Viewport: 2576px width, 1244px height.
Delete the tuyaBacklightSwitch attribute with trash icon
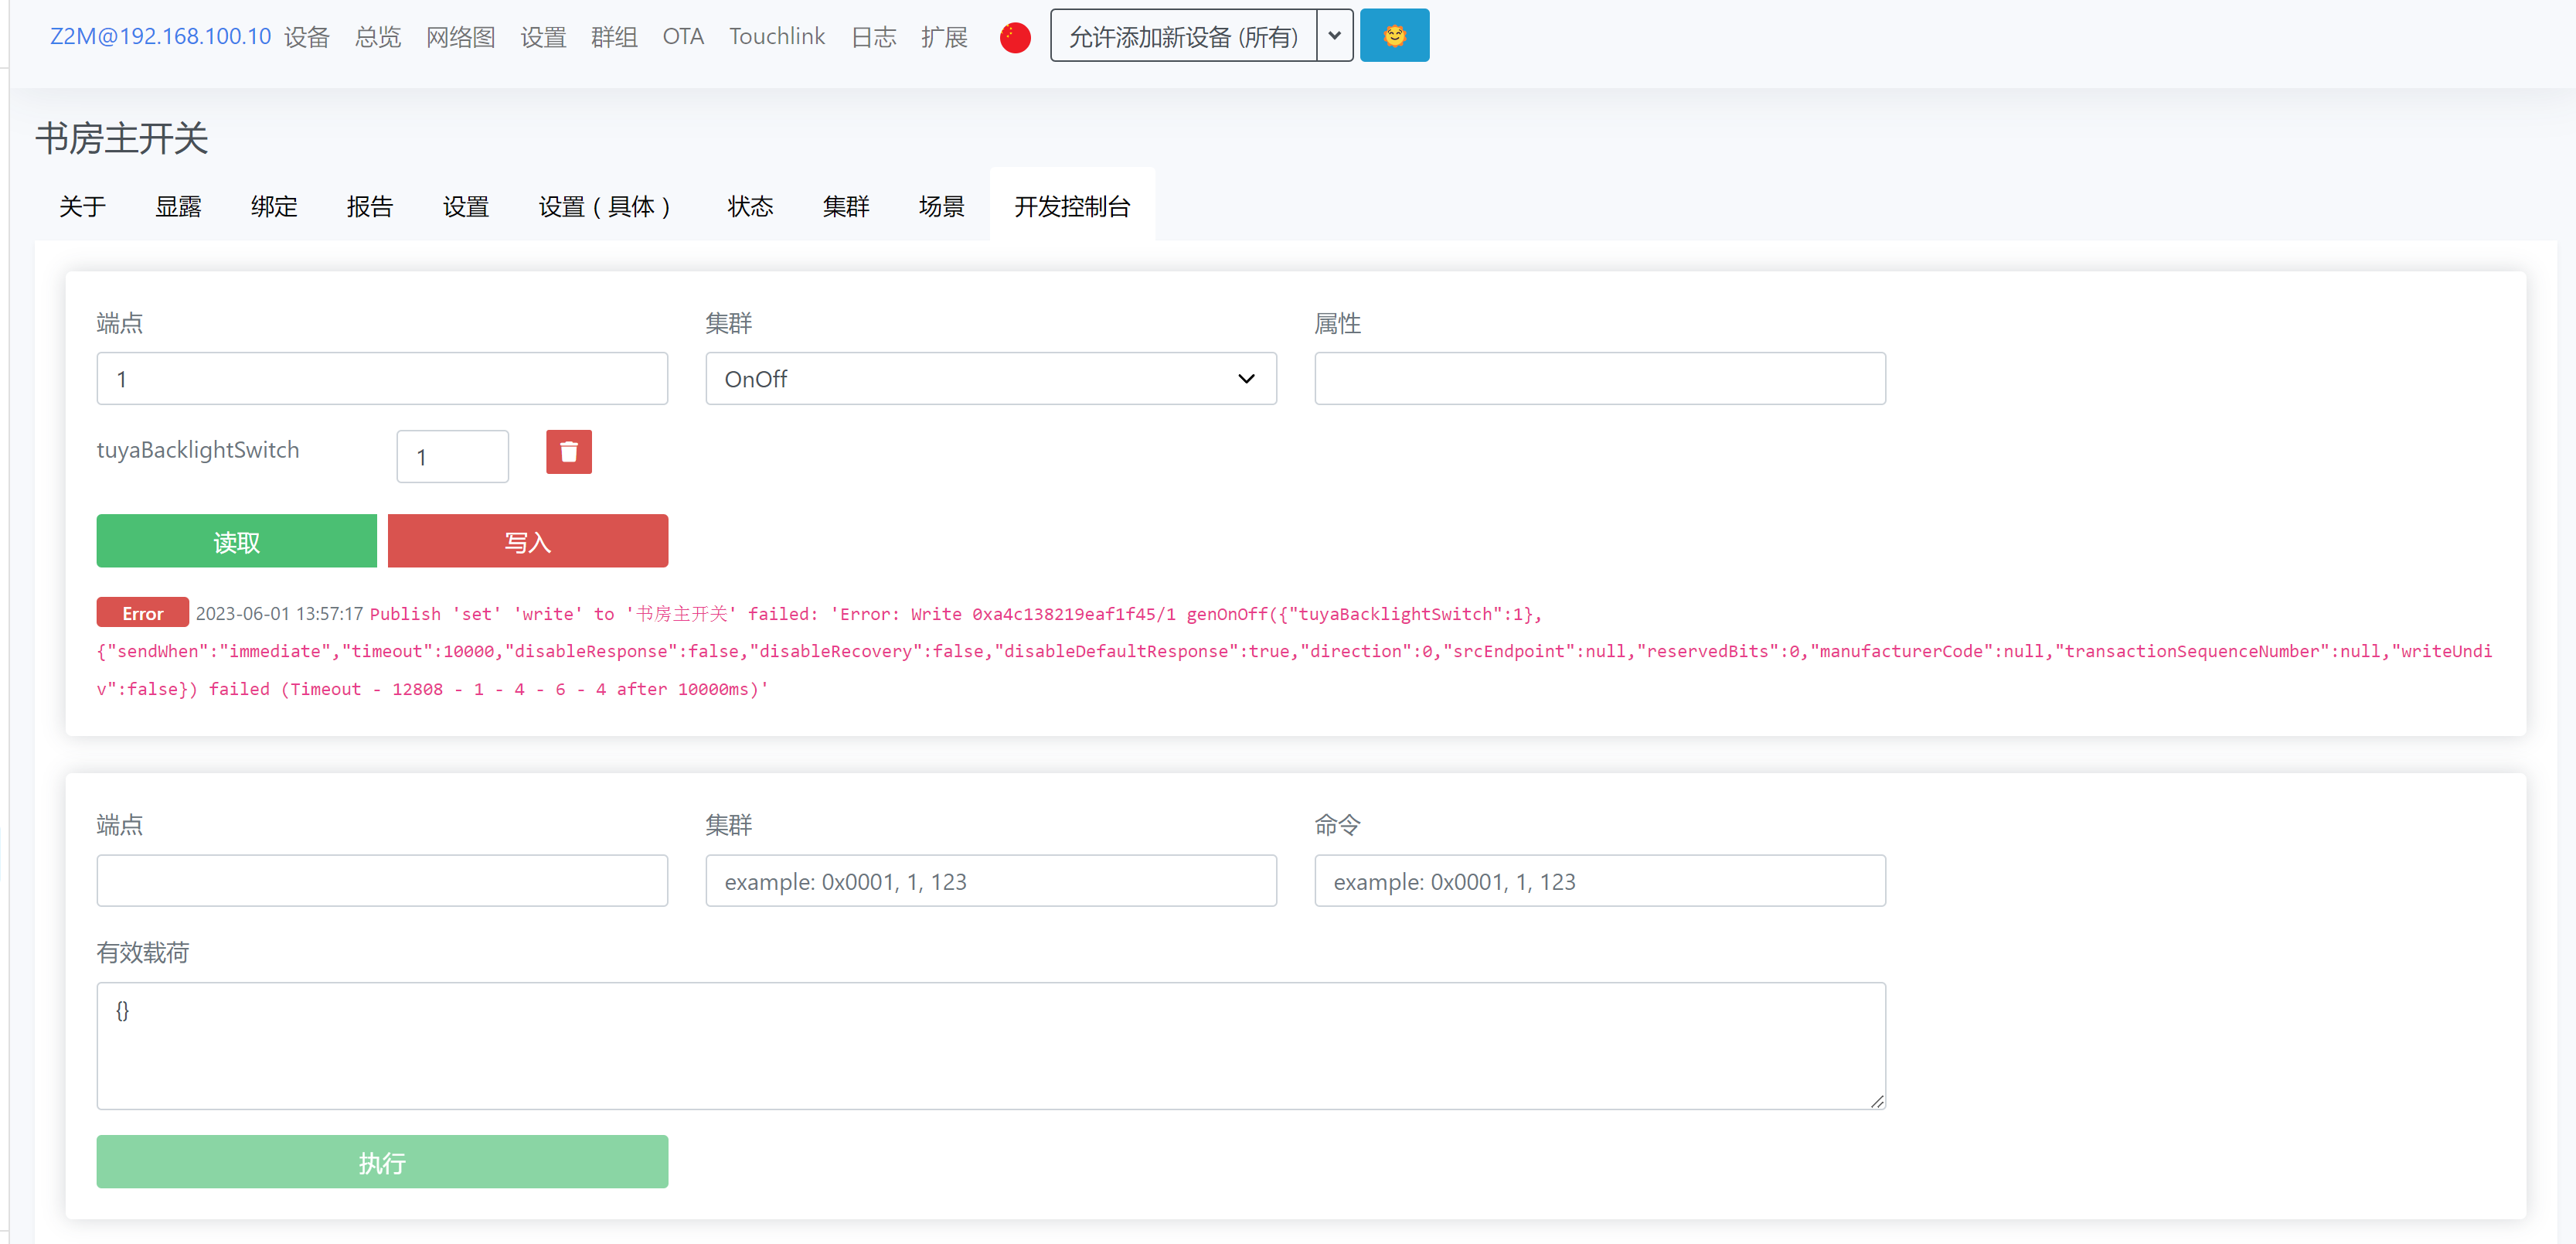point(568,452)
